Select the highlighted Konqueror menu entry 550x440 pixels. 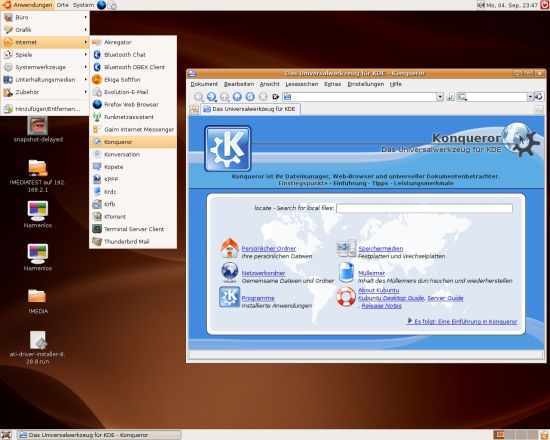click(x=133, y=142)
